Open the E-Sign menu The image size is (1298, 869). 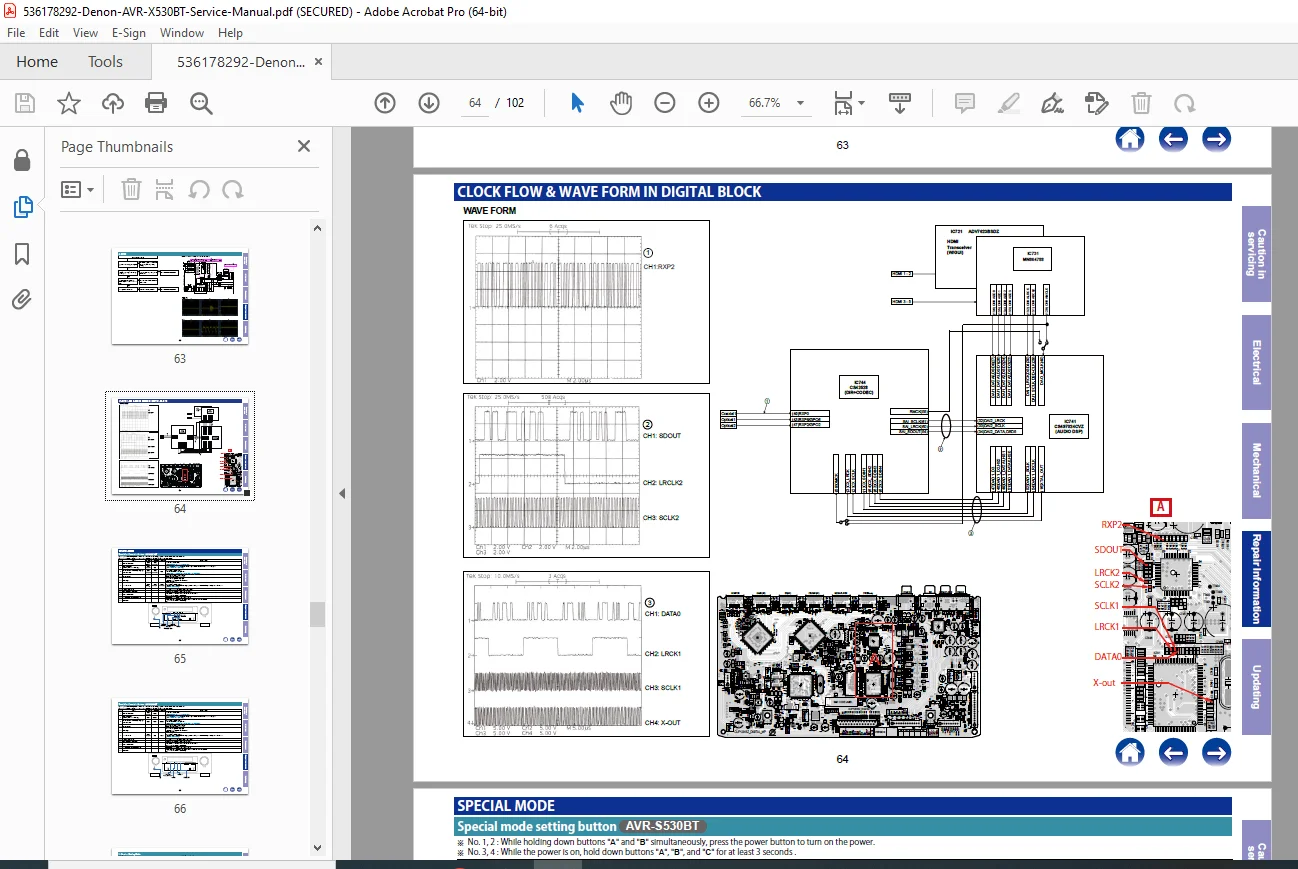(129, 33)
